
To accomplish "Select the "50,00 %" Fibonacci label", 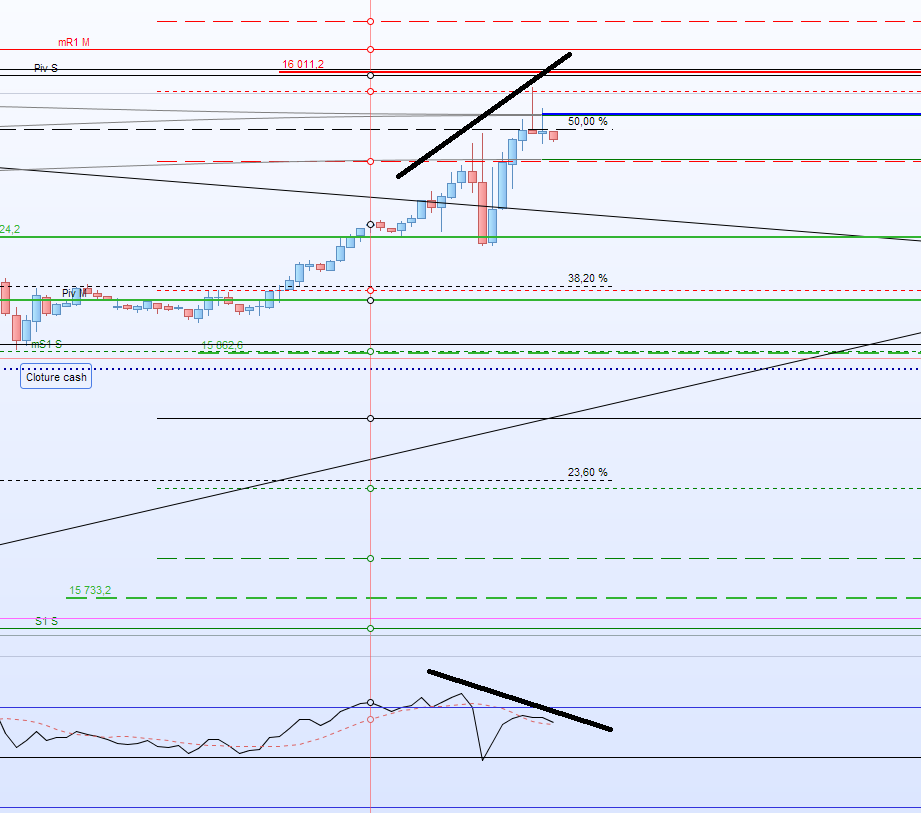I will click(587, 121).
